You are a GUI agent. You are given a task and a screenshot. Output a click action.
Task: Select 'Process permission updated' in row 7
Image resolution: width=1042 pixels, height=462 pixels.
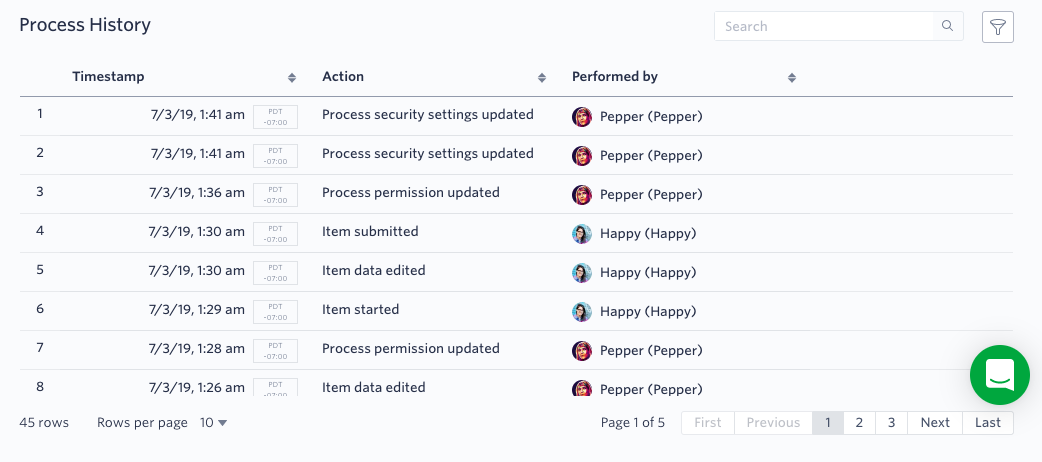coord(411,348)
